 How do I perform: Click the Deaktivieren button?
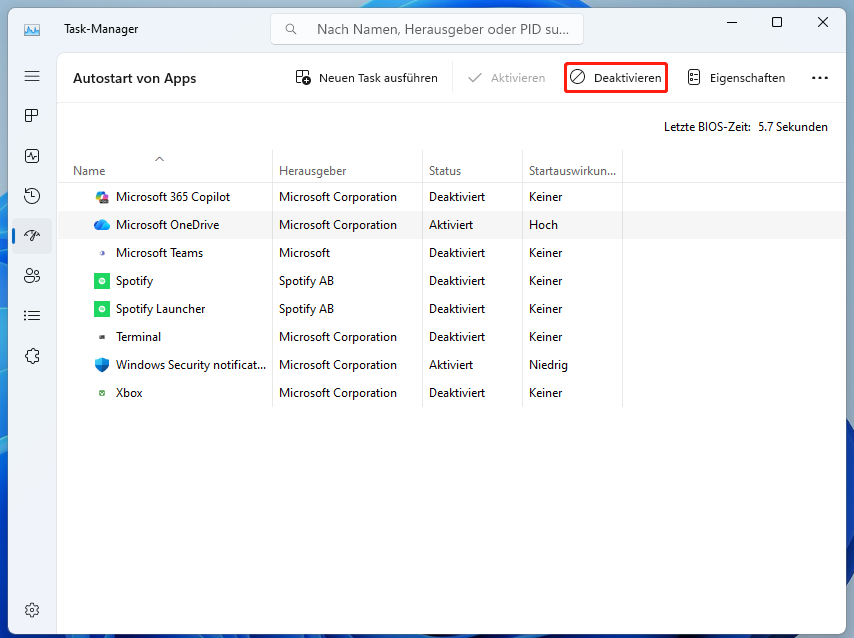coord(615,77)
